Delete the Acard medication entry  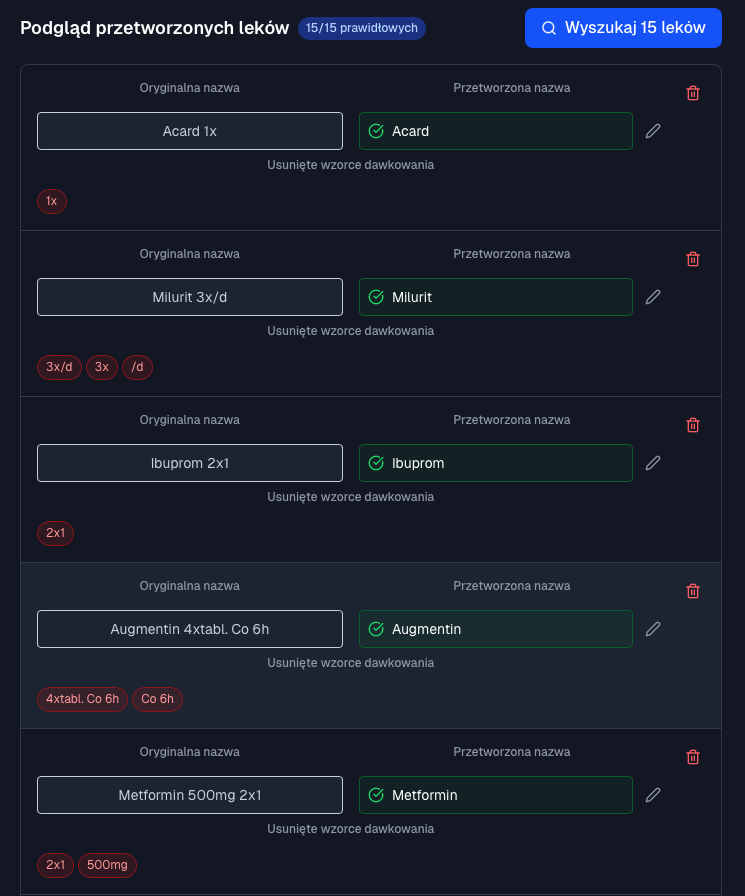[693, 93]
